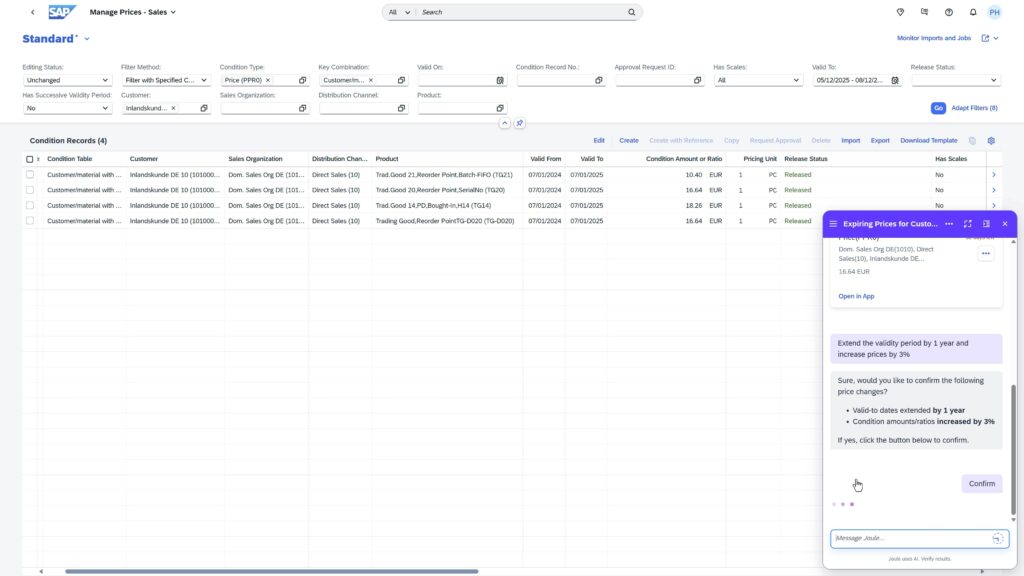Screen dimensions: 1024x576
Task: Open Manage Prices - Sales navigation menu
Action: [173, 12]
